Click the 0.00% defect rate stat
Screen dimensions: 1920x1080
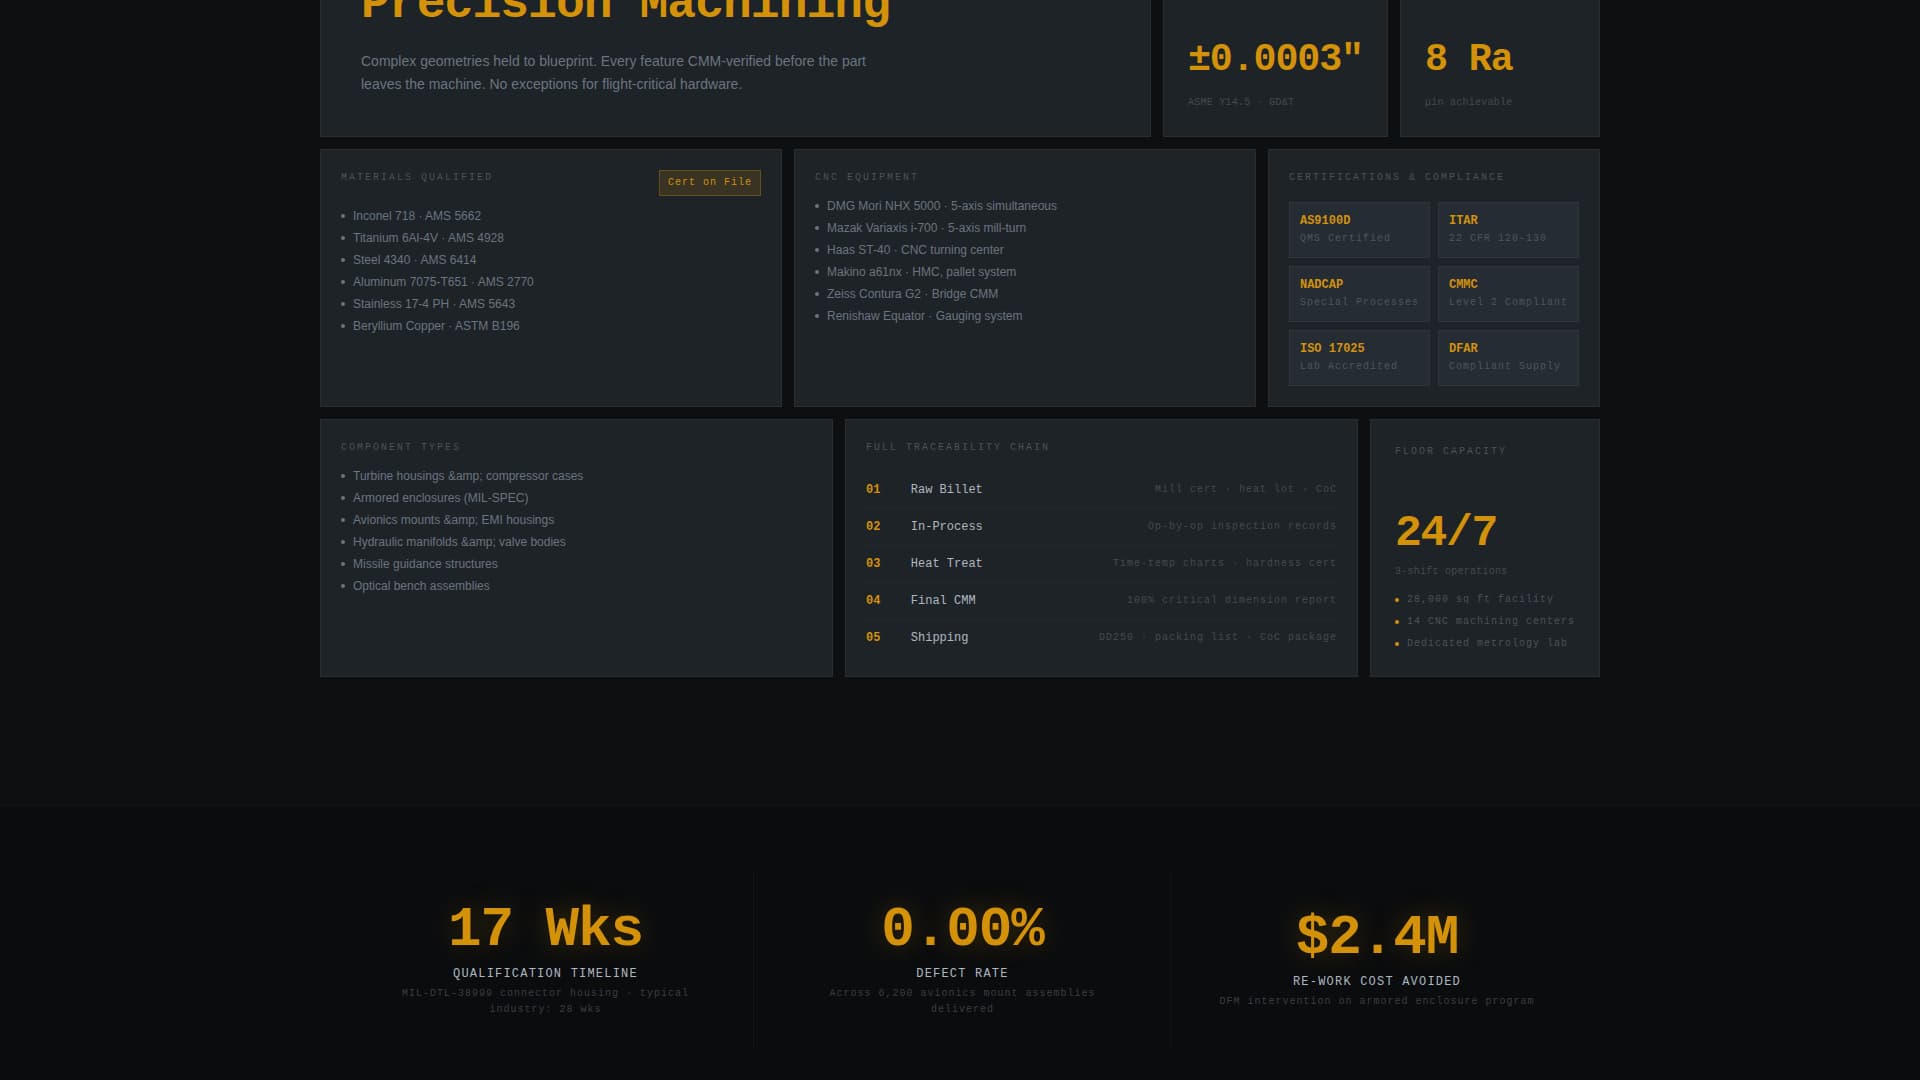(x=962, y=929)
